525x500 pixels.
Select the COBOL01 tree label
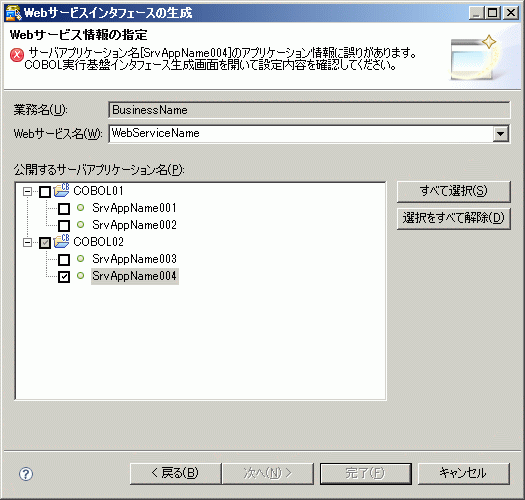[98, 191]
